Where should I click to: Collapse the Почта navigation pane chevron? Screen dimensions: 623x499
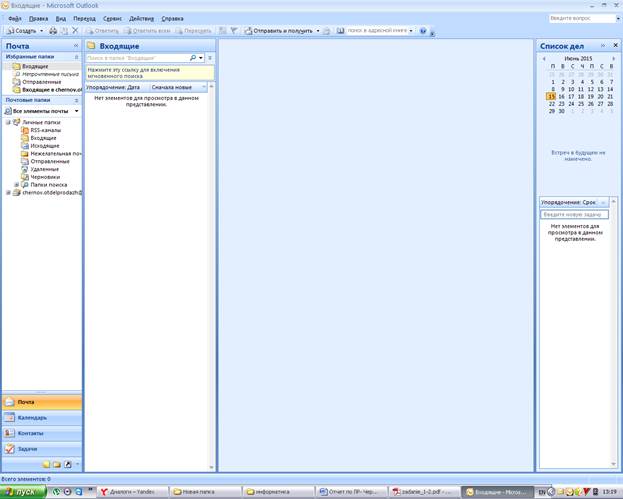pyautogui.click(x=76, y=46)
